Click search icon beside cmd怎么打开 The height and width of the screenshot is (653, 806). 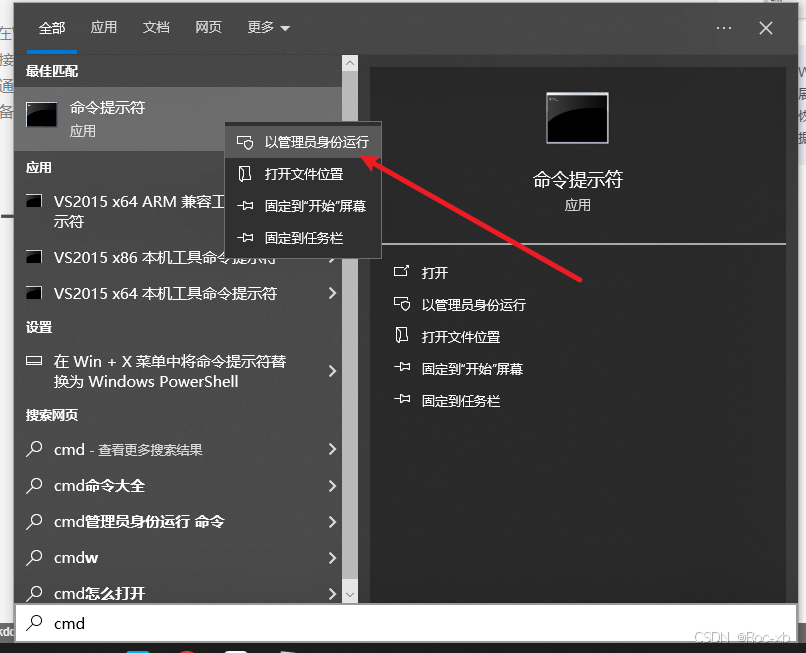click(x=34, y=593)
